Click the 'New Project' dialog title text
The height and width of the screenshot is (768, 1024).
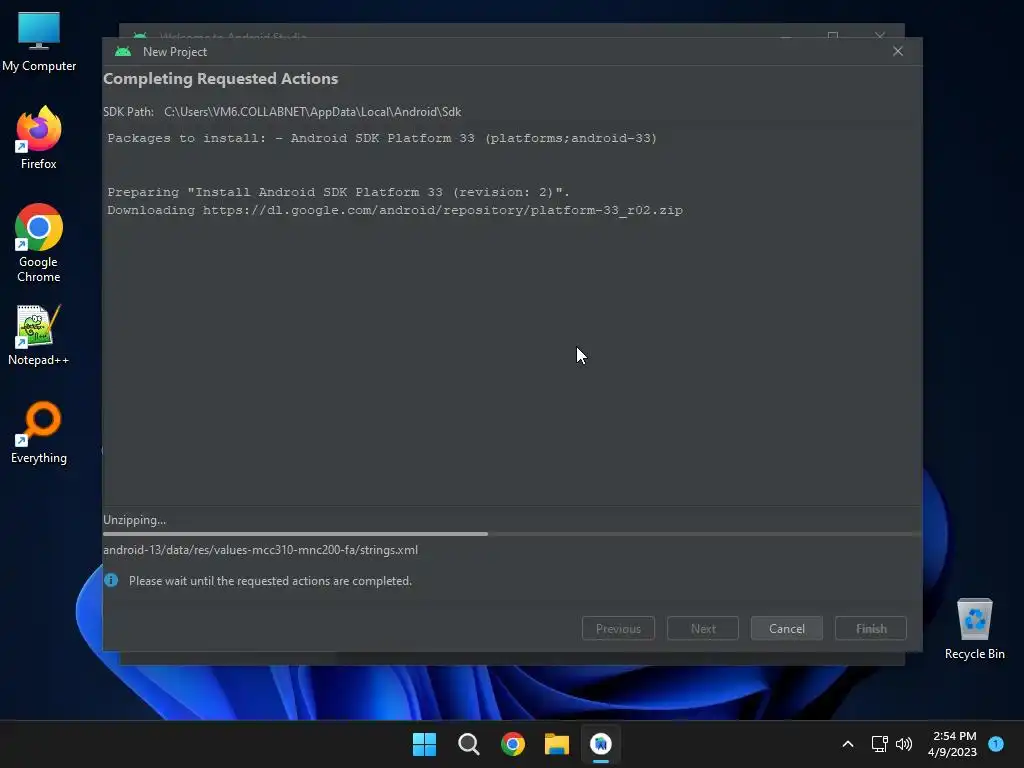[x=175, y=52]
